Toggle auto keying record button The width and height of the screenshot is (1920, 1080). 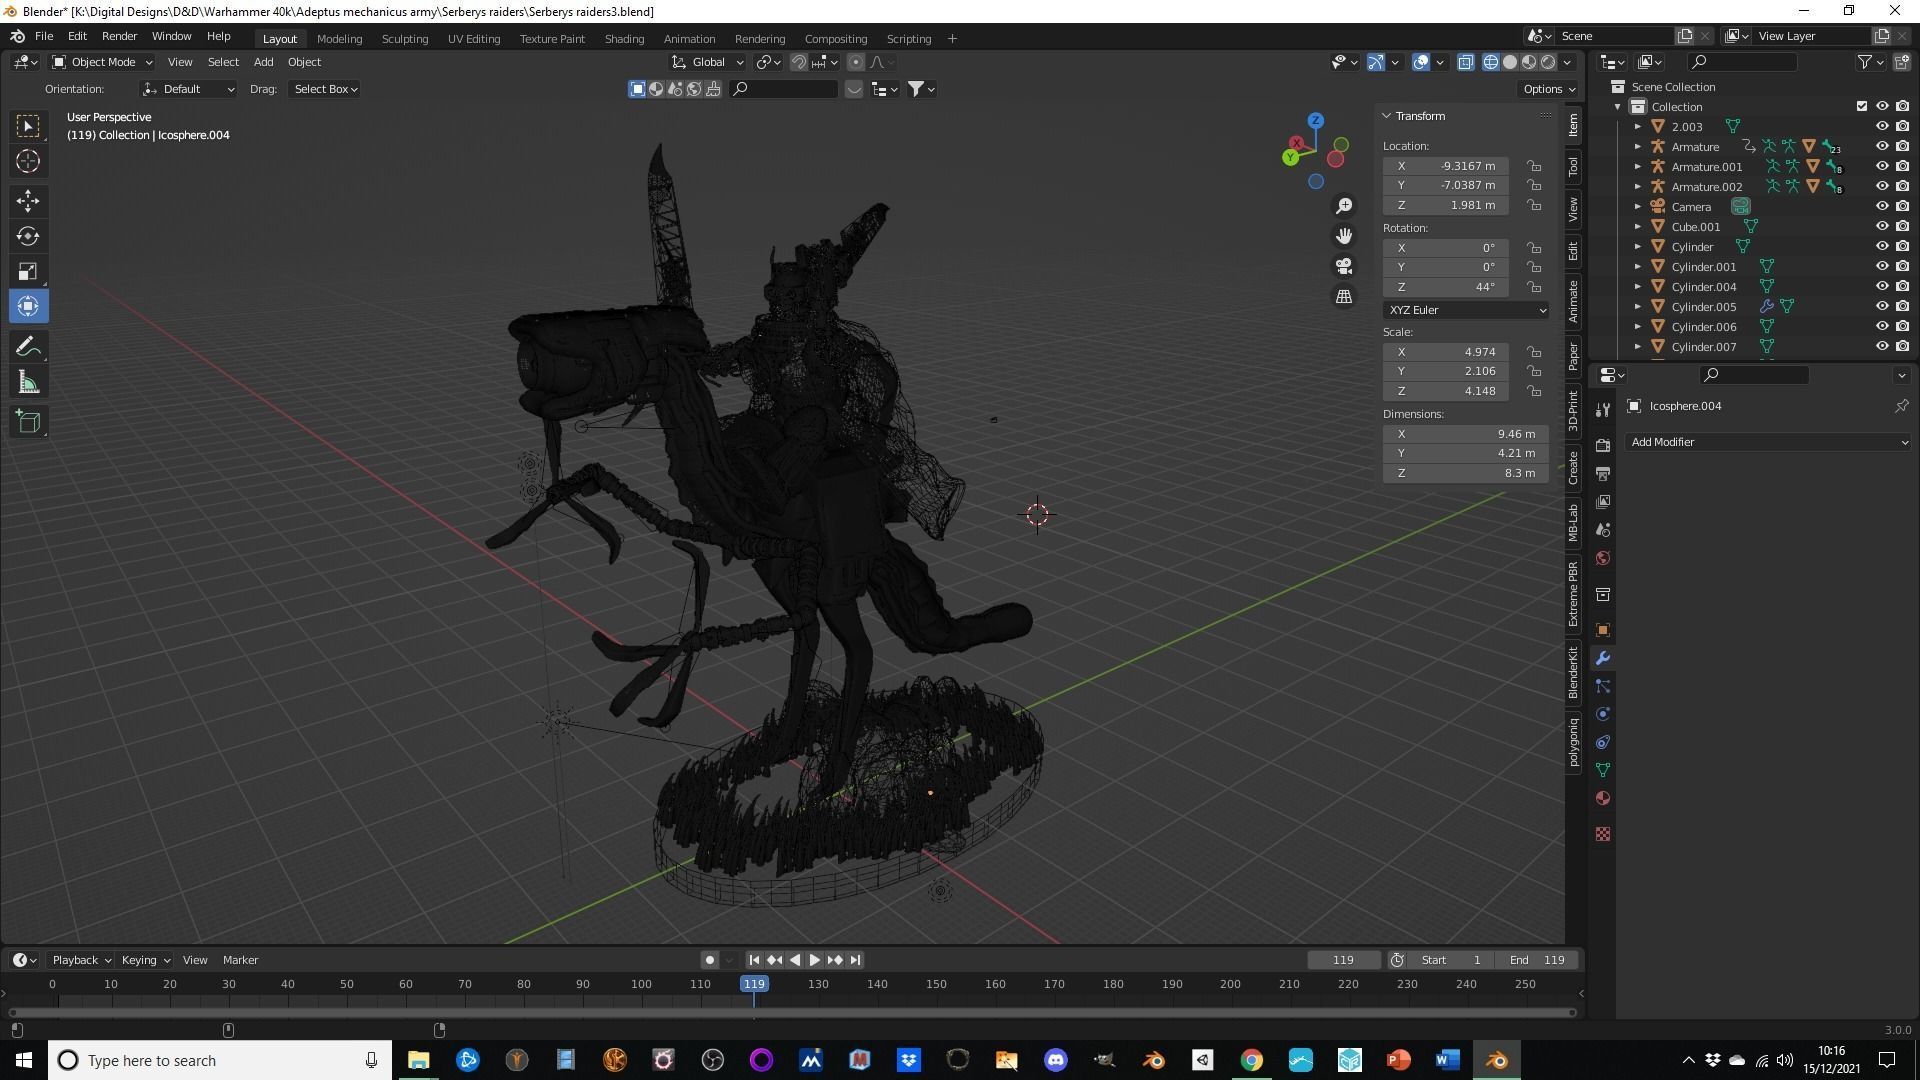(x=710, y=960)
